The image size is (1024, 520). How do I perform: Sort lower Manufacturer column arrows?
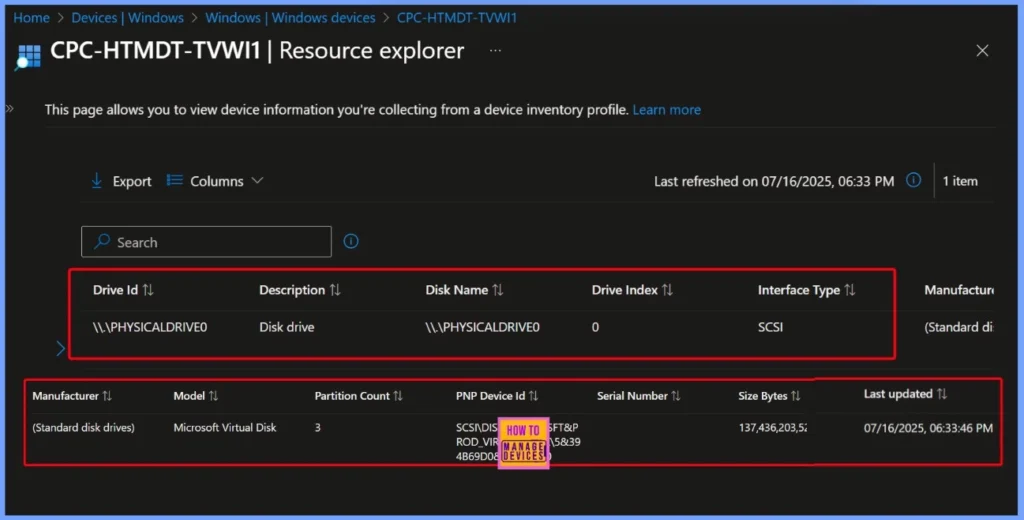[x=107, y=396]
